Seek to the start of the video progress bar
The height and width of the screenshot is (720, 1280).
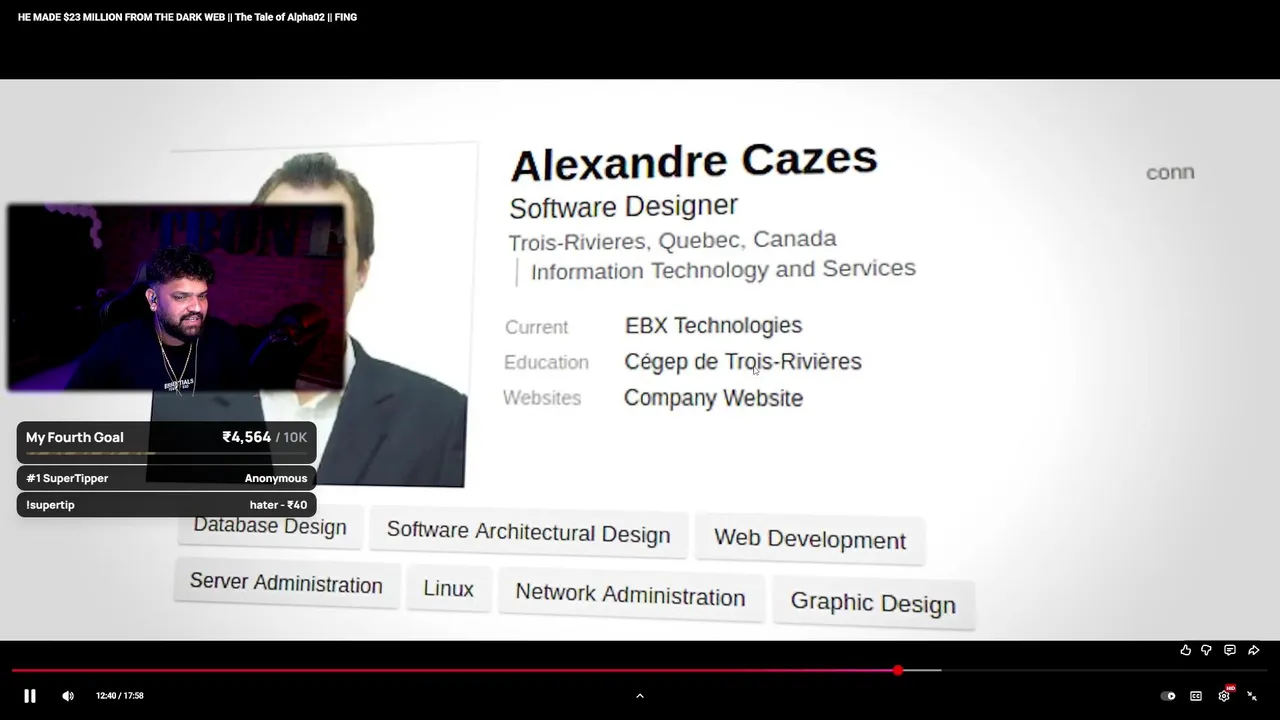point(13,670)
